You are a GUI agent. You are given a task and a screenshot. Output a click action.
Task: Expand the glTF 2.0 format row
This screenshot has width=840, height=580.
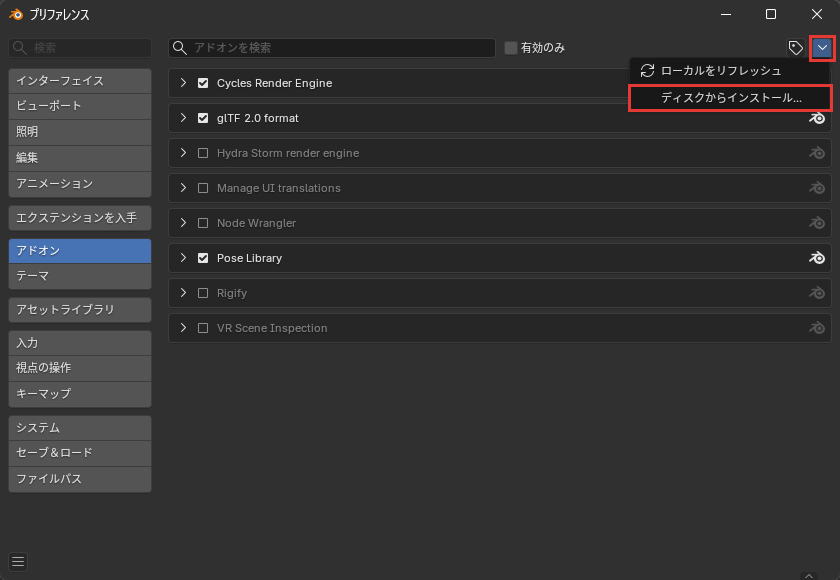[183, 118]
